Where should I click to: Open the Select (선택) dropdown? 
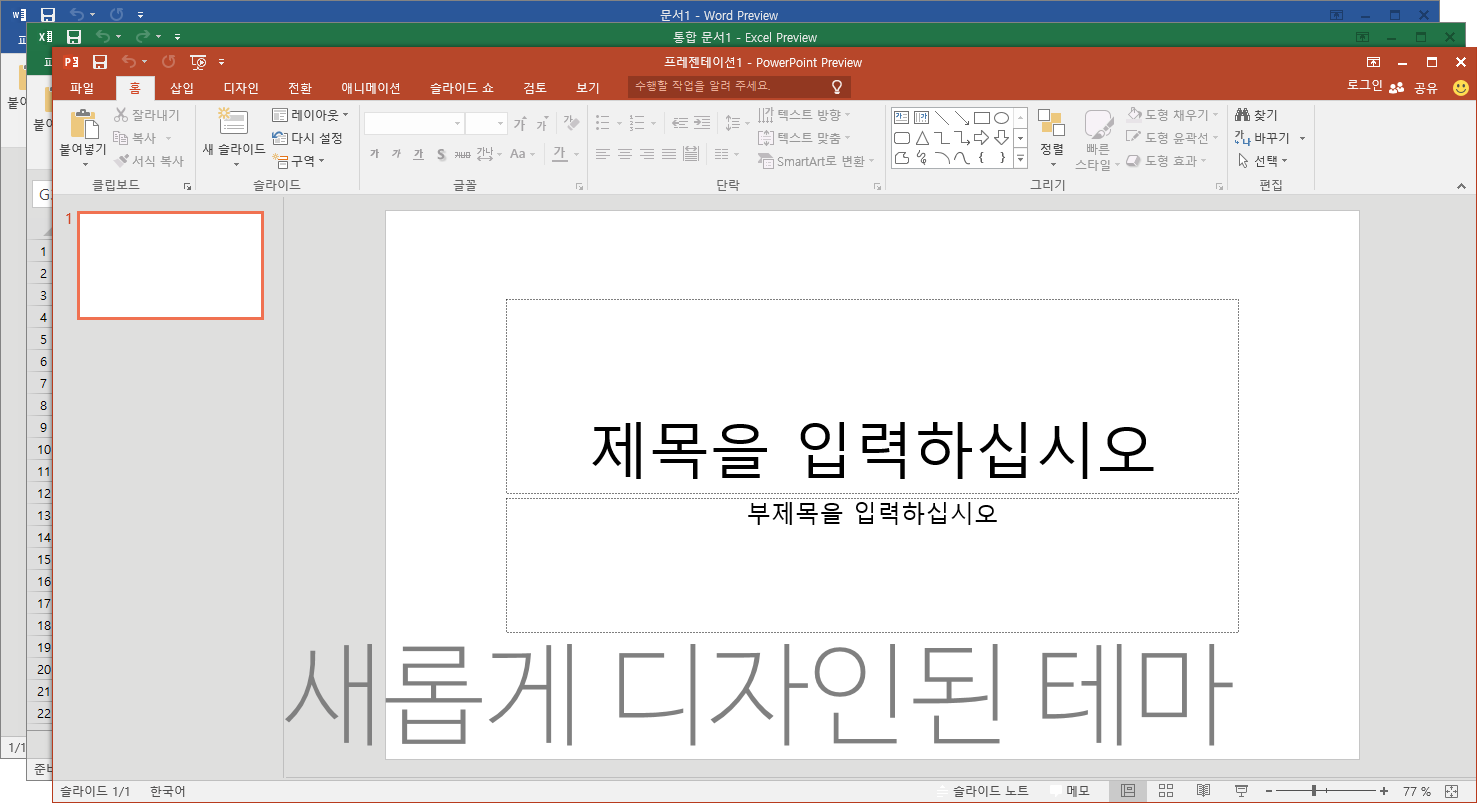point(1263,160)
